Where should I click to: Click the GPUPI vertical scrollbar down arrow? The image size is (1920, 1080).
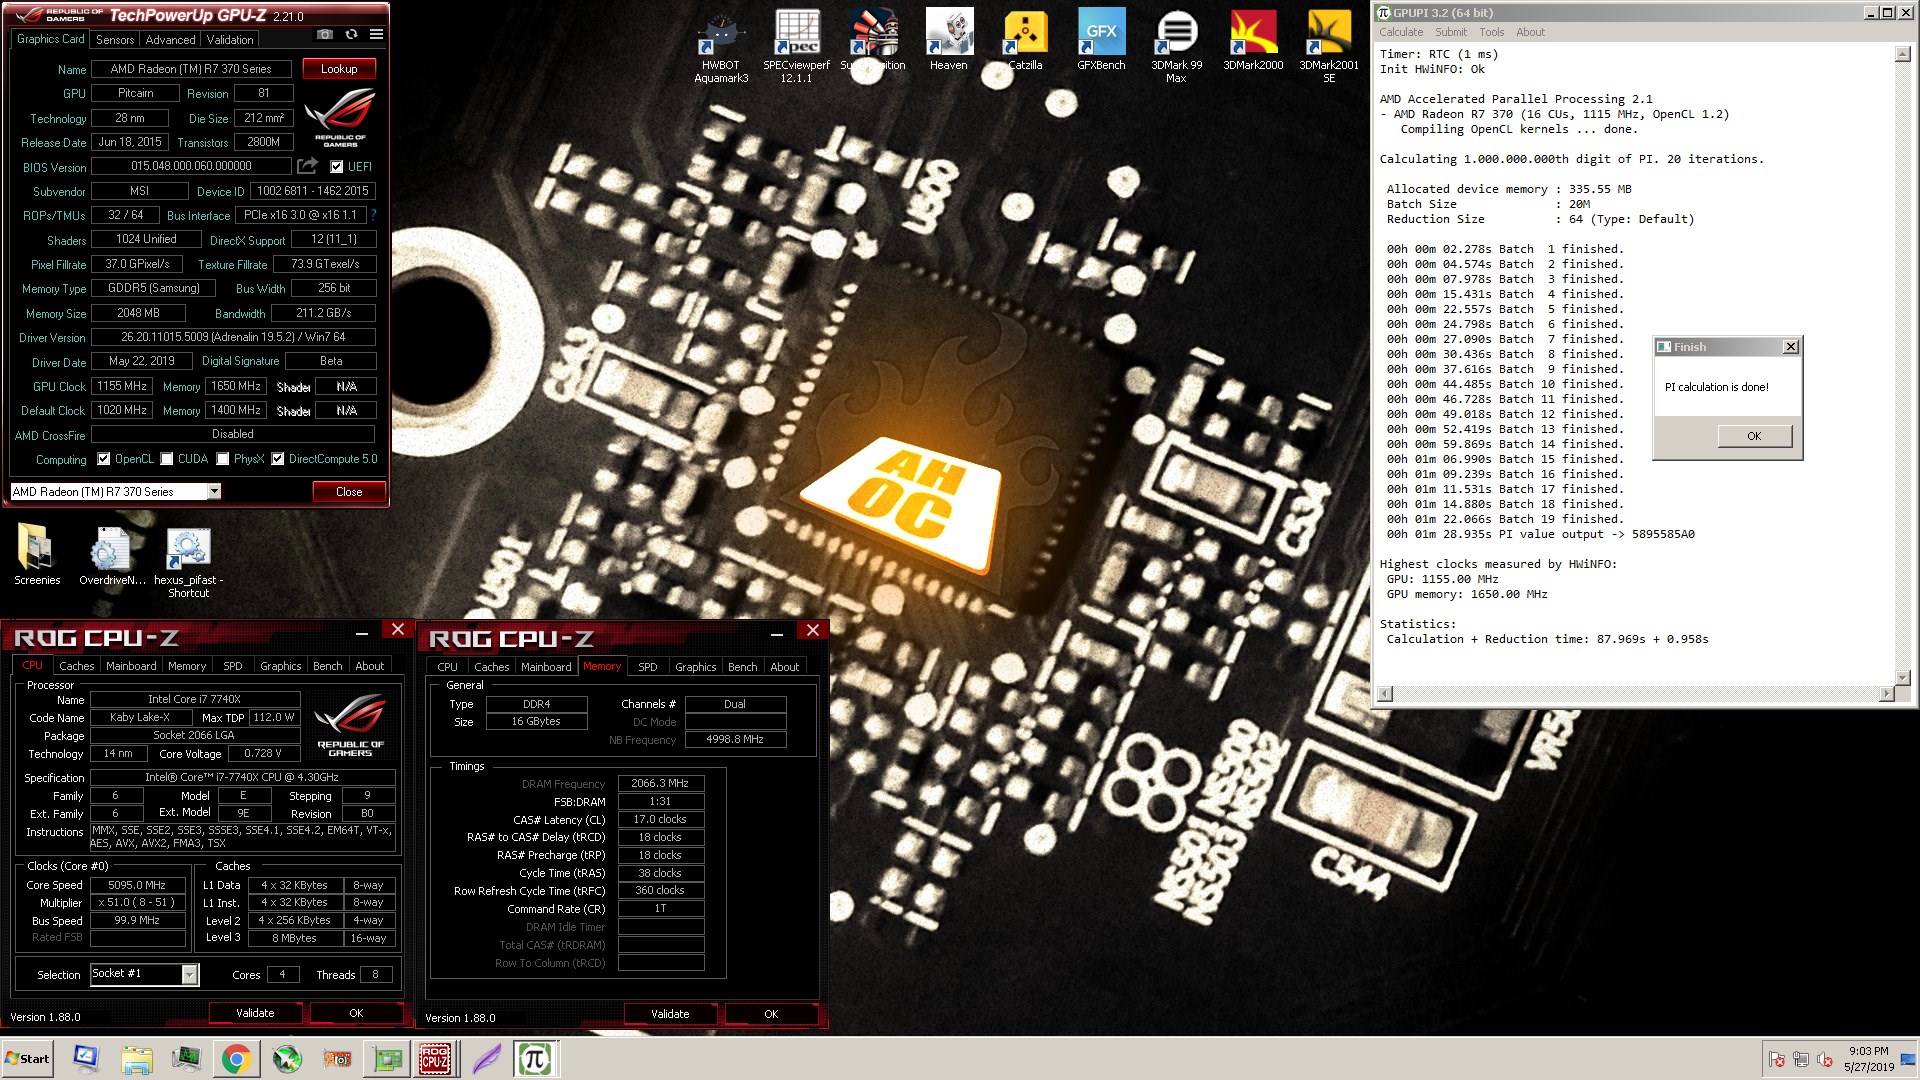pos(1903,677)
